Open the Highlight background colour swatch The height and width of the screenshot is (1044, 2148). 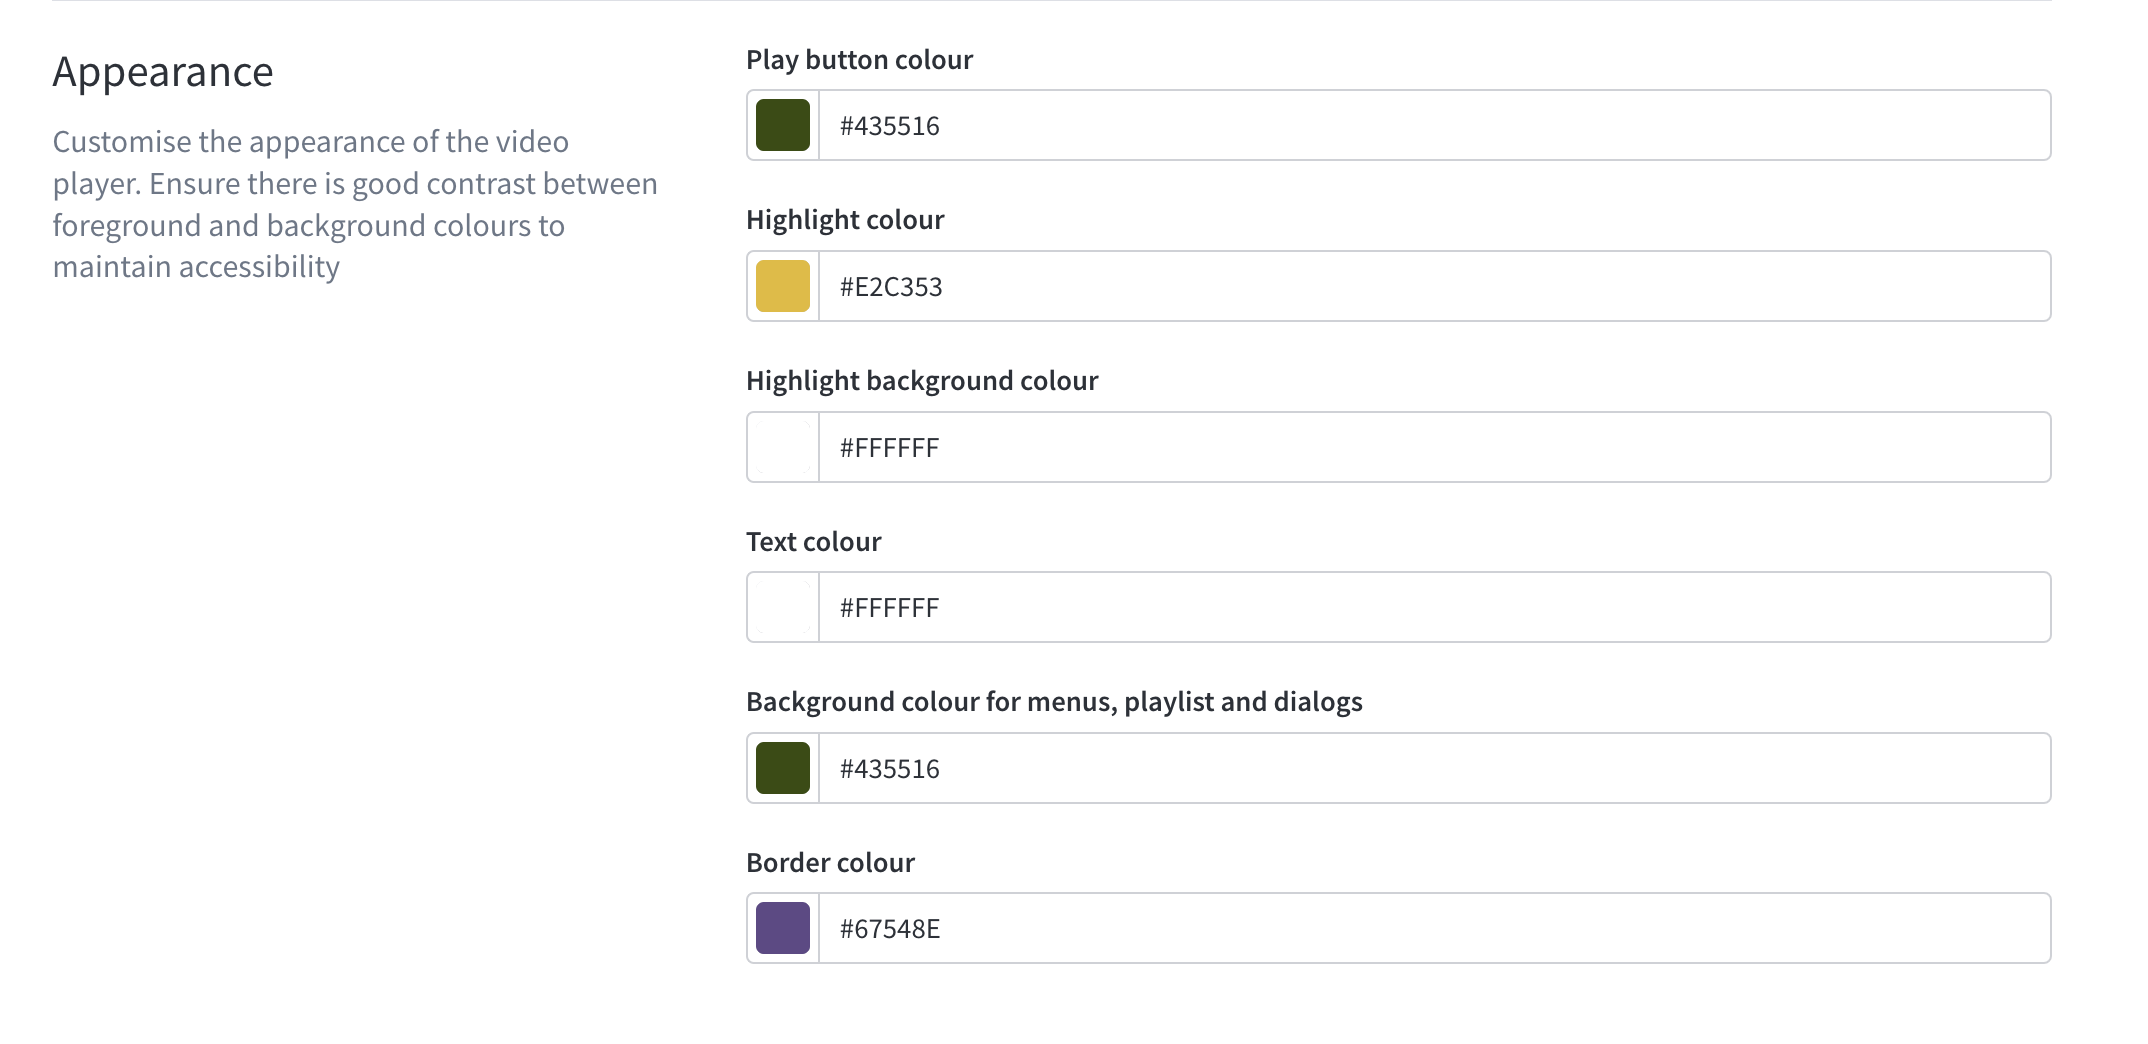pos(783,447)
